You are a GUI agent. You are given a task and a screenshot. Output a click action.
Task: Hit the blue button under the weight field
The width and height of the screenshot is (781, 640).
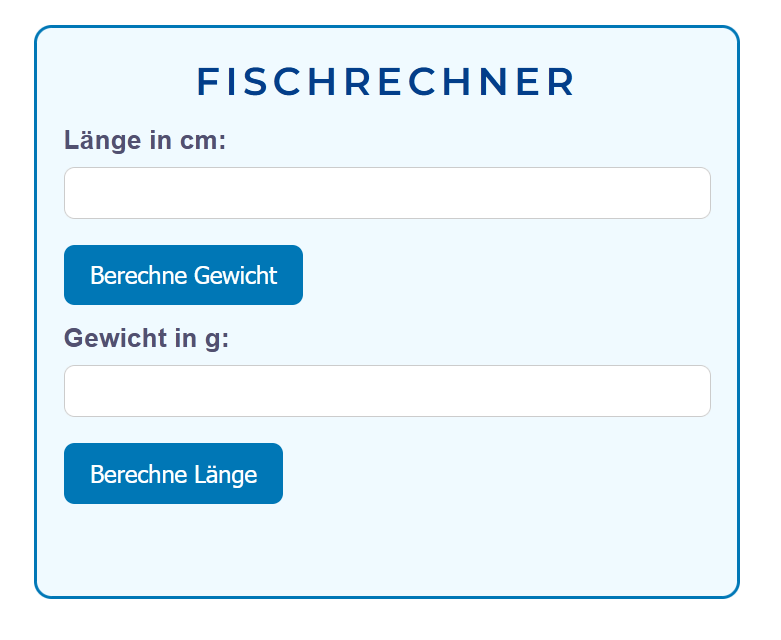[x=173, y=473]
